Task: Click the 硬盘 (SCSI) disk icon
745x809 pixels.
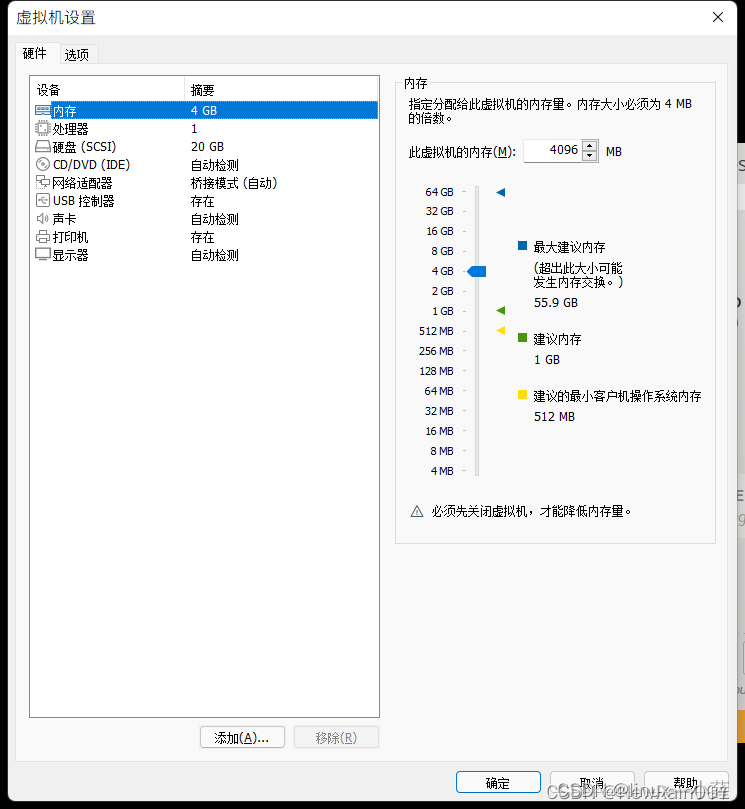Action: 43,147
